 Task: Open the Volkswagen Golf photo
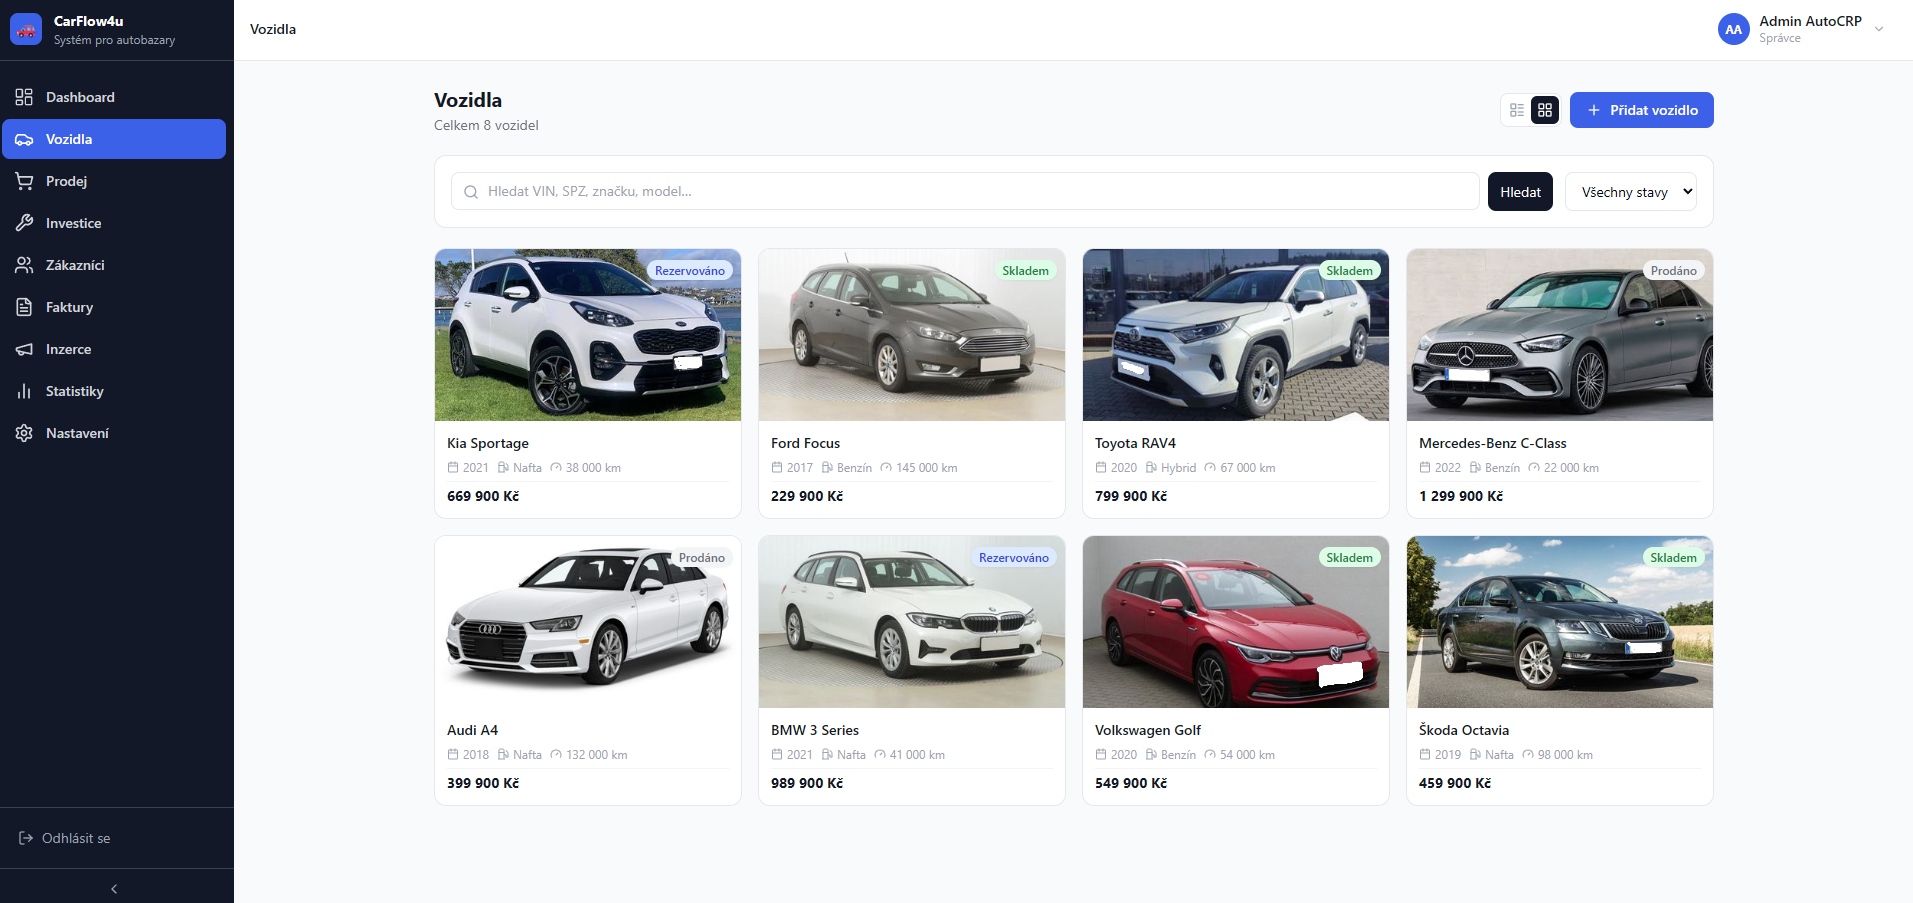1236,622
